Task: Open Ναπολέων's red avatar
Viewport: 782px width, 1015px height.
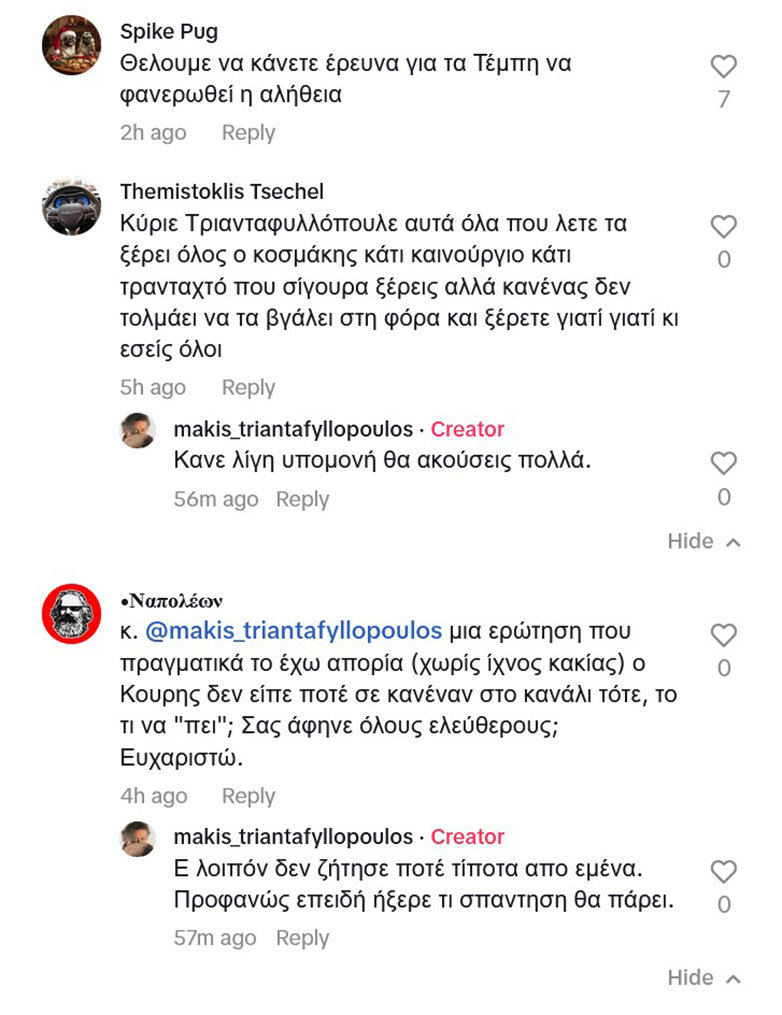Action: 72,613
